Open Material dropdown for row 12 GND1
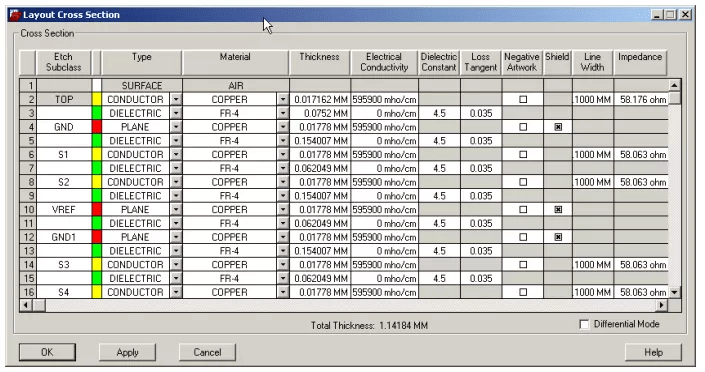The image size is (705, 372). point(282,237)
